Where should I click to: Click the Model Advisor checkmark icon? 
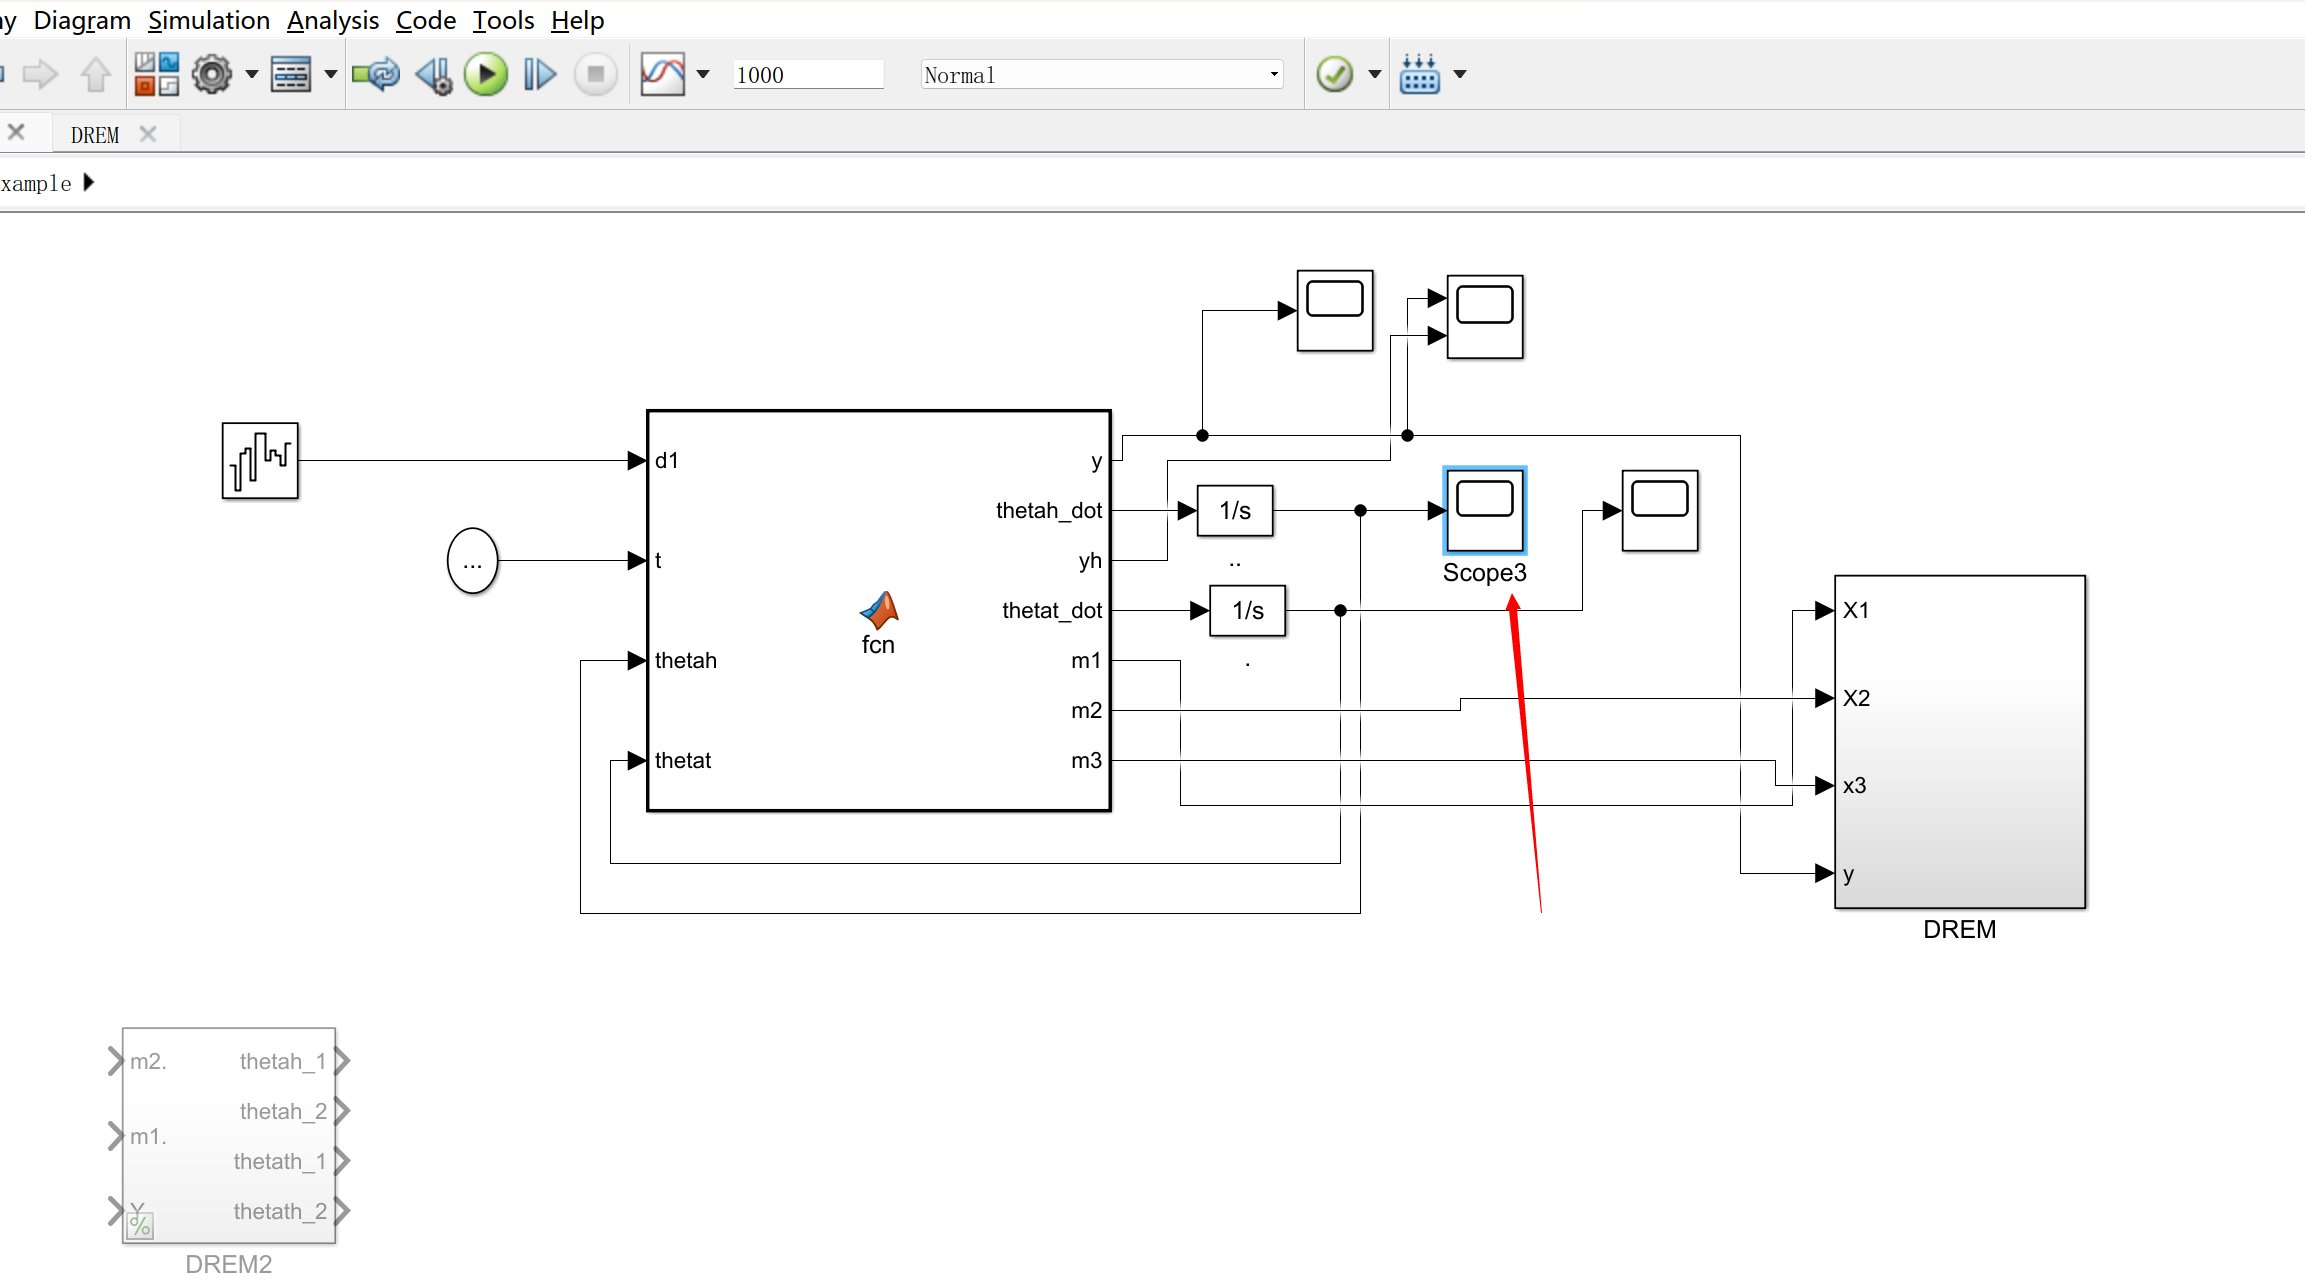[x=1335, y=75]
